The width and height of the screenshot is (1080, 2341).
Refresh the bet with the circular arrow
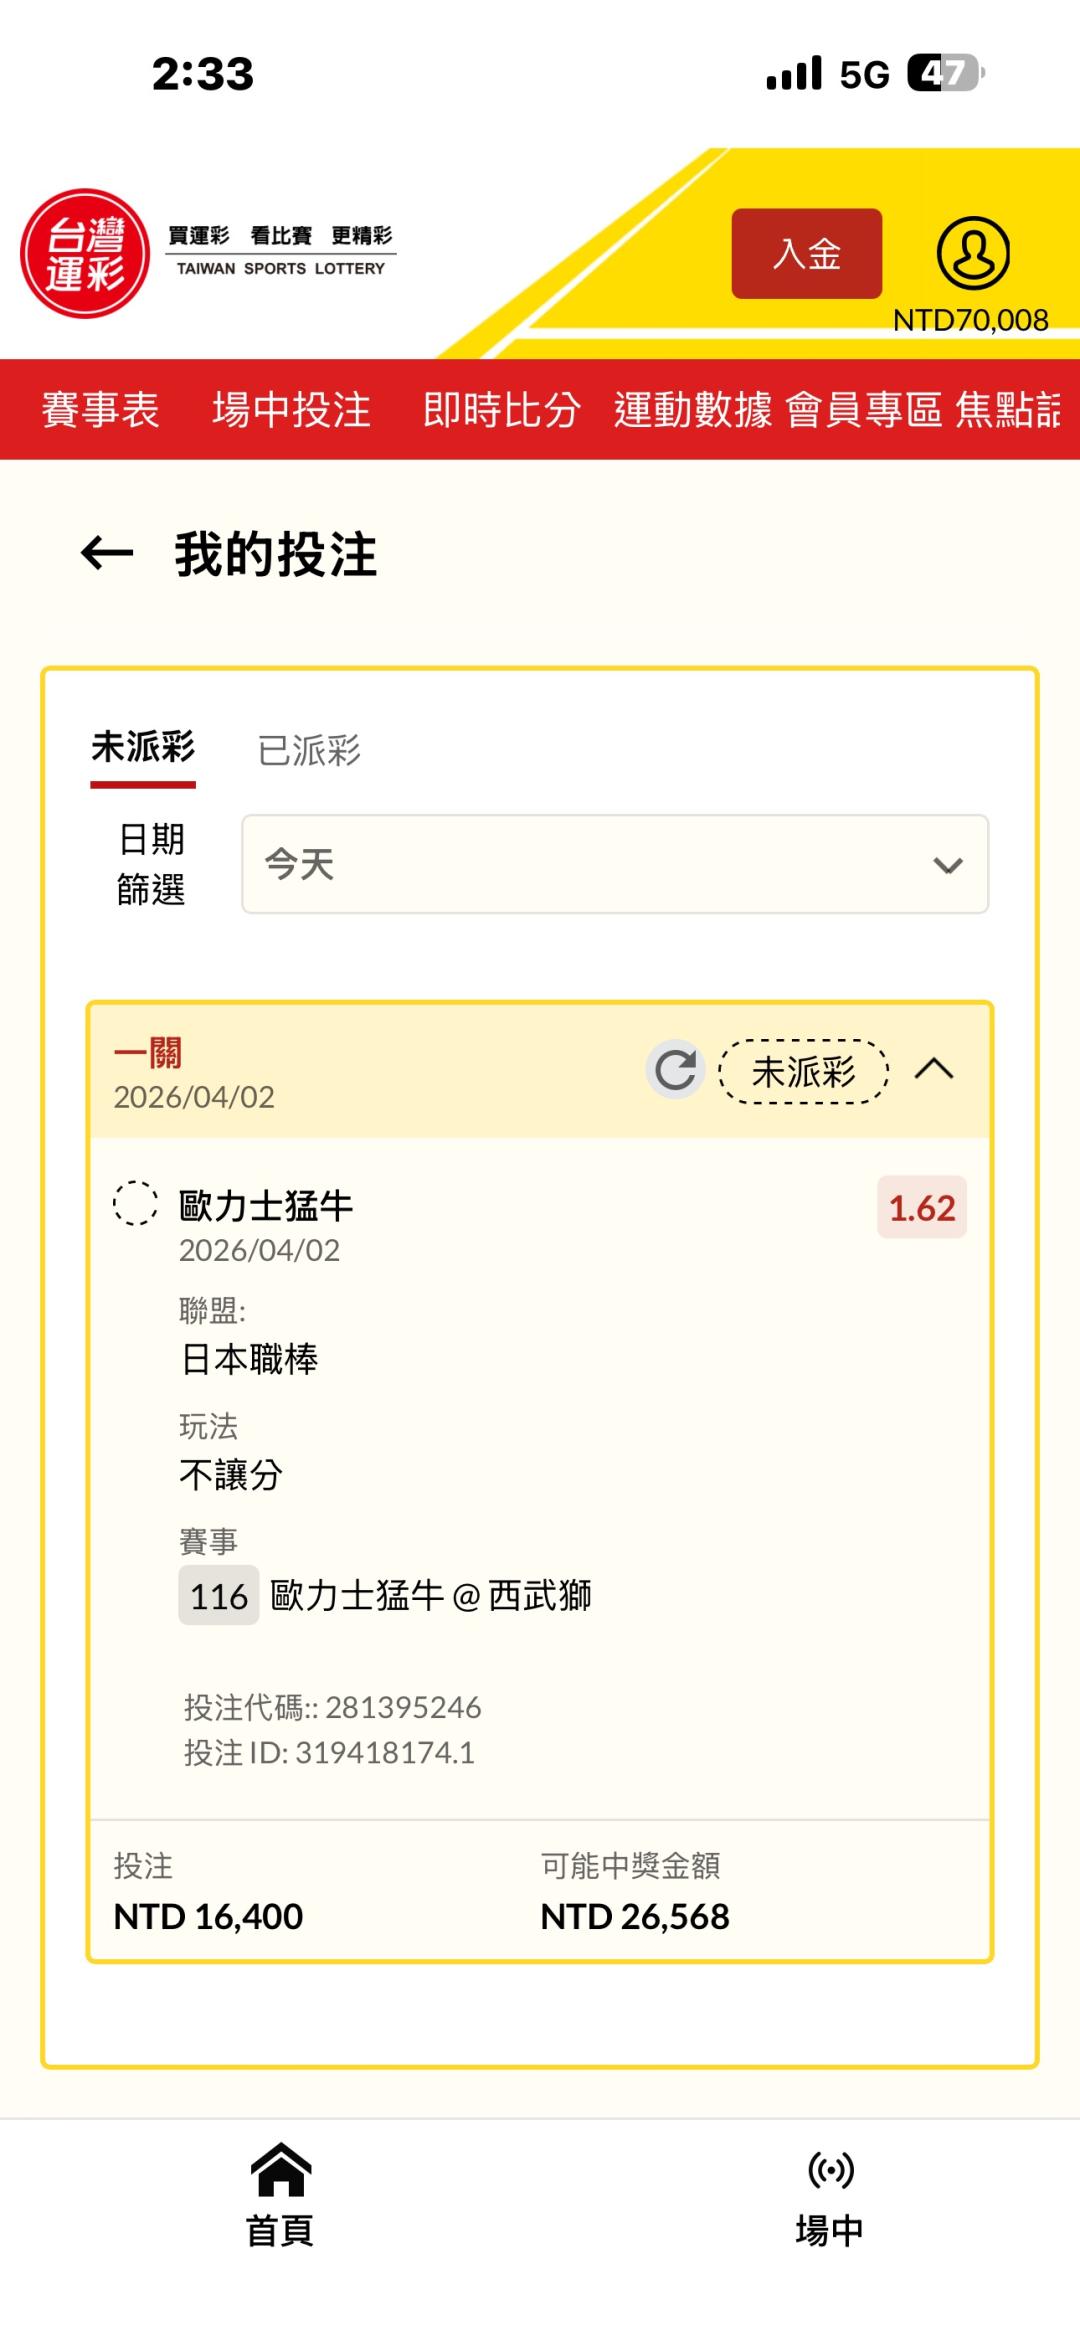[x=676, y=1069]
